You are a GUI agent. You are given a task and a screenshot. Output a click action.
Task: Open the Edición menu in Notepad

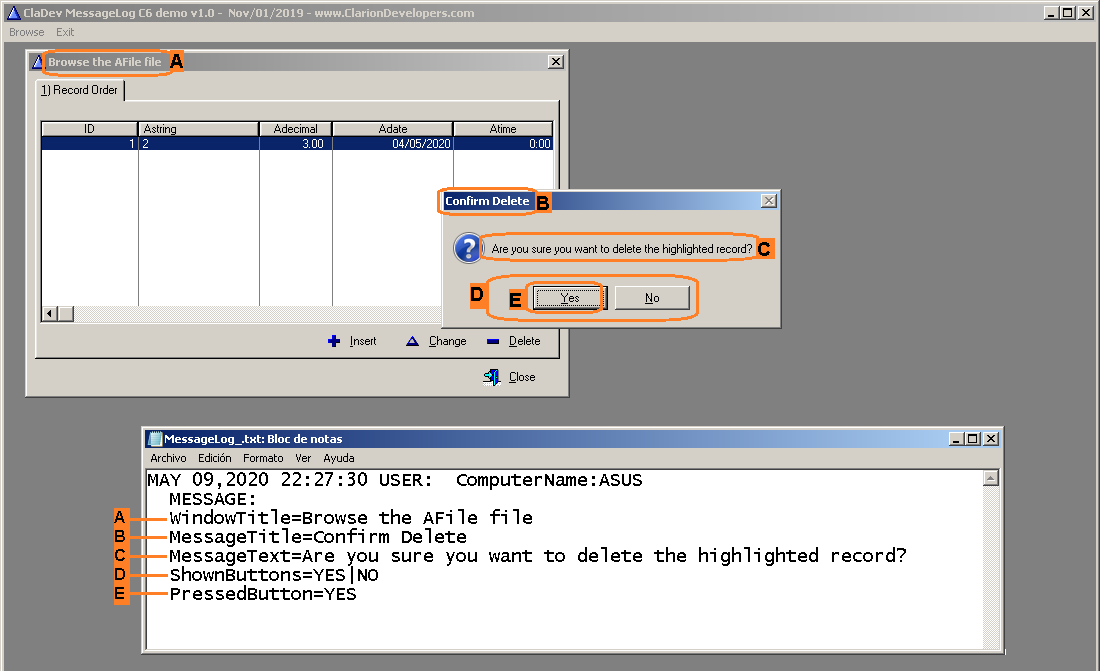point(215,458)
